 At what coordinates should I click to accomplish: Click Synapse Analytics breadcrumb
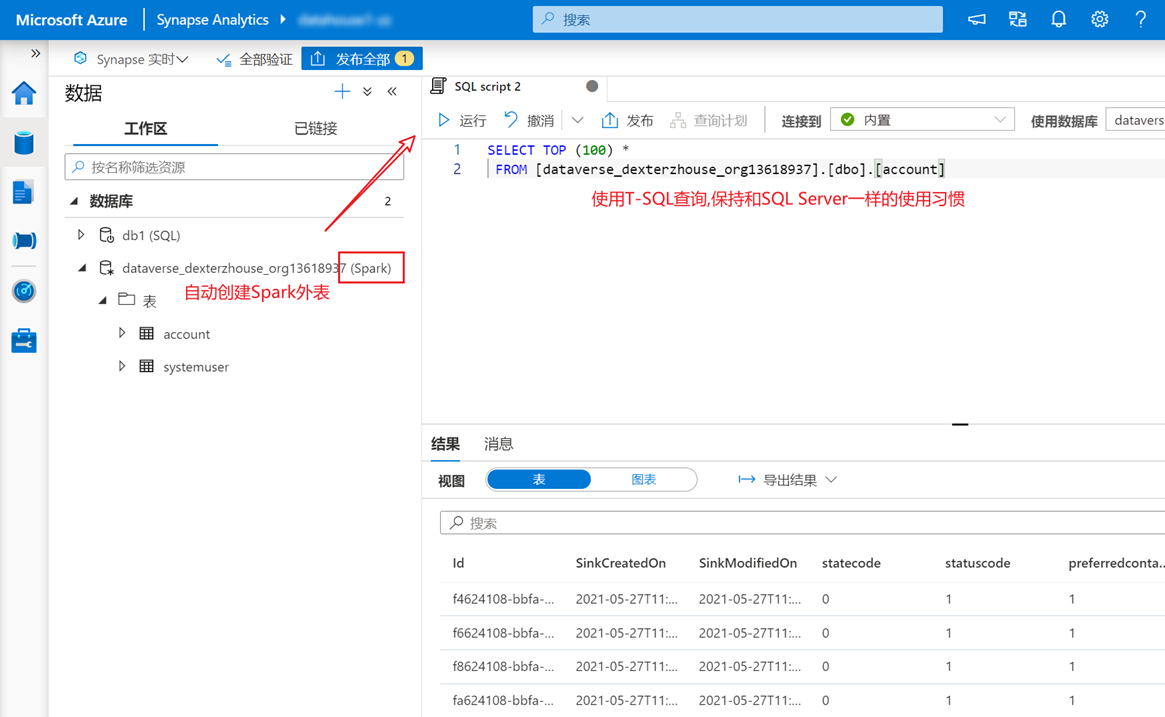pyautogui.click(x=212, y=20)
